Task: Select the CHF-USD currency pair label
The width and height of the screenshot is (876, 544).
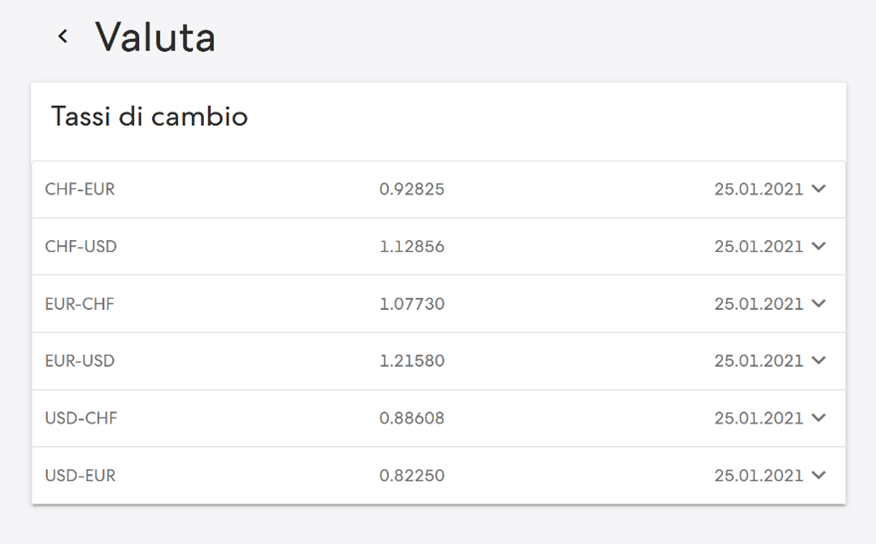Action: (81, 246)
